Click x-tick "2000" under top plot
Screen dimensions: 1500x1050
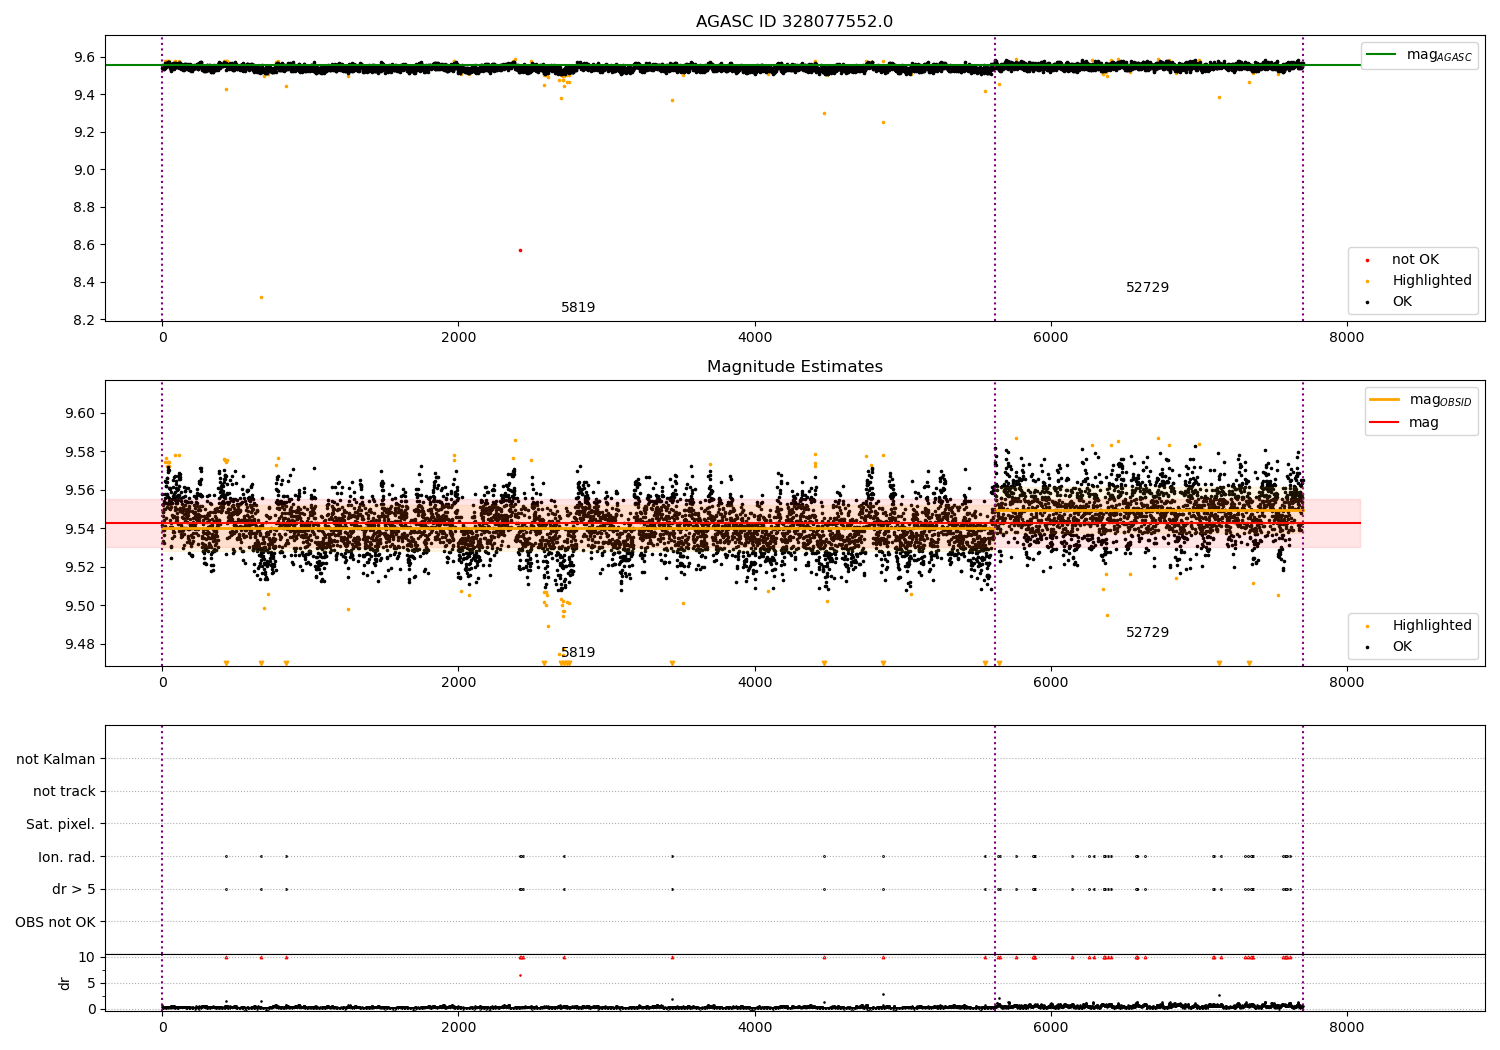coord(458,338)
